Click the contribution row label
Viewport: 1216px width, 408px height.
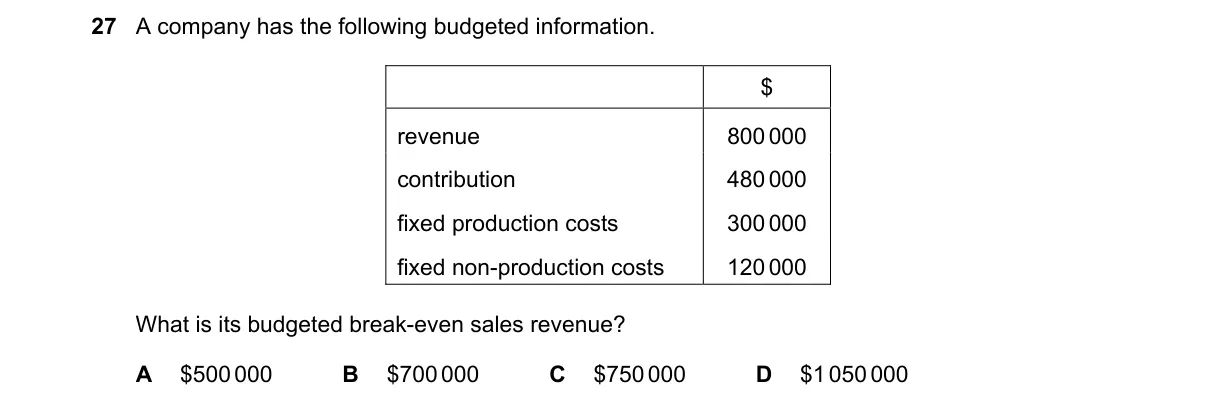pyautogui.click(x=456, y=180)
